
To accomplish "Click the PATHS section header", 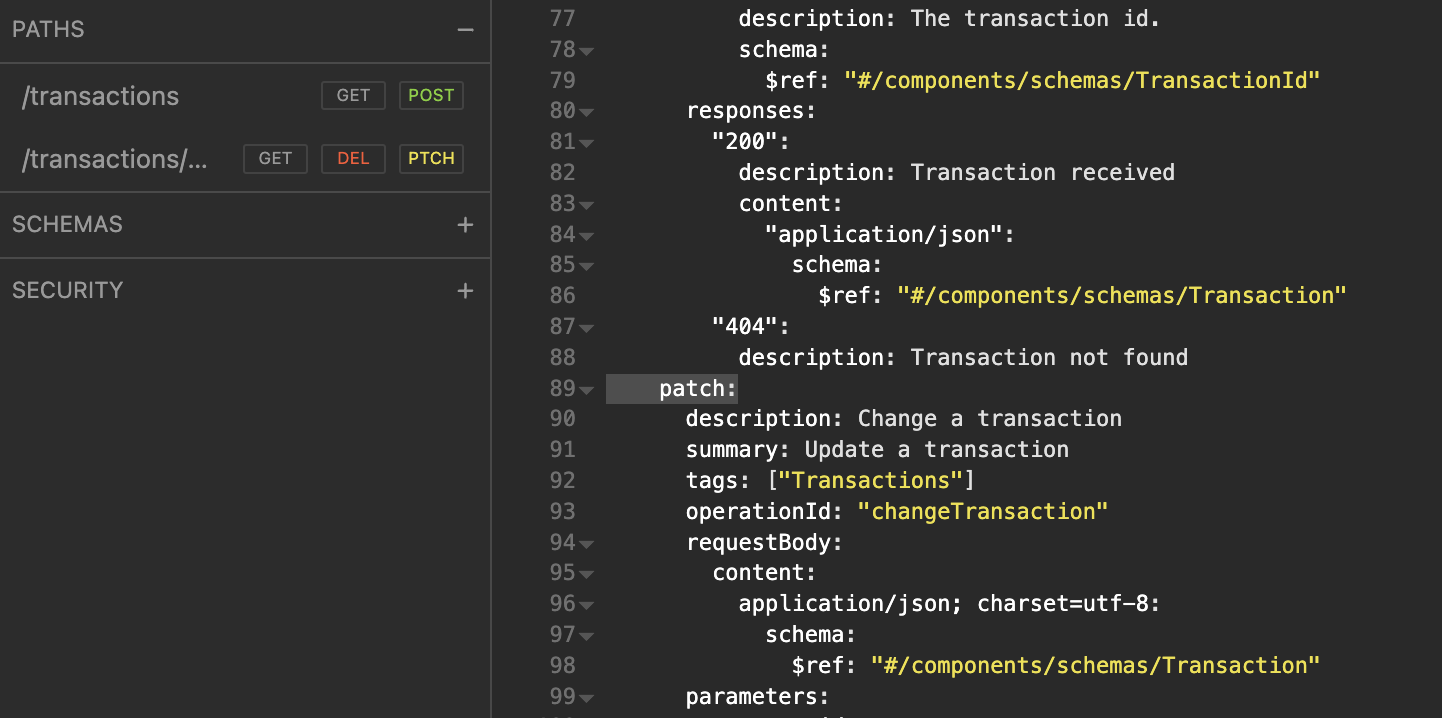I will [x=48, y=30].
